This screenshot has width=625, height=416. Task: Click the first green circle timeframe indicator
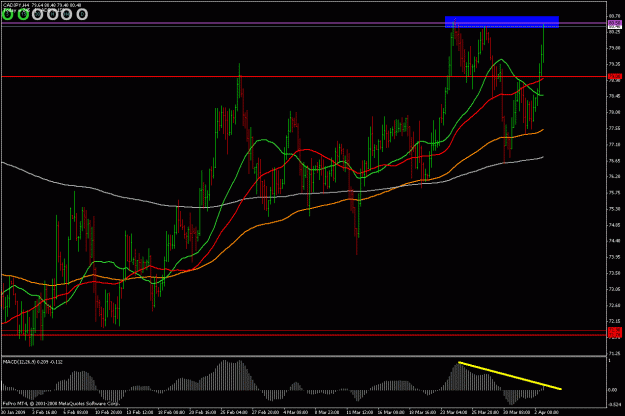pyautogui.click(x=8, y=14)
